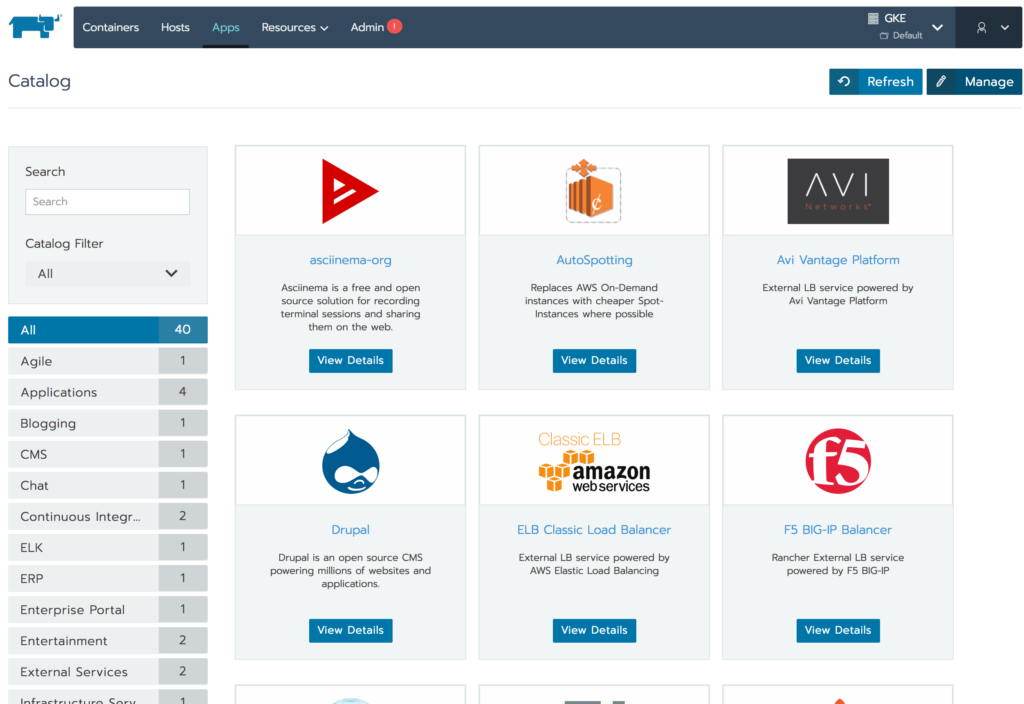Select the Apps tab
The image size is (1024, 704).
tap(225, 27)
